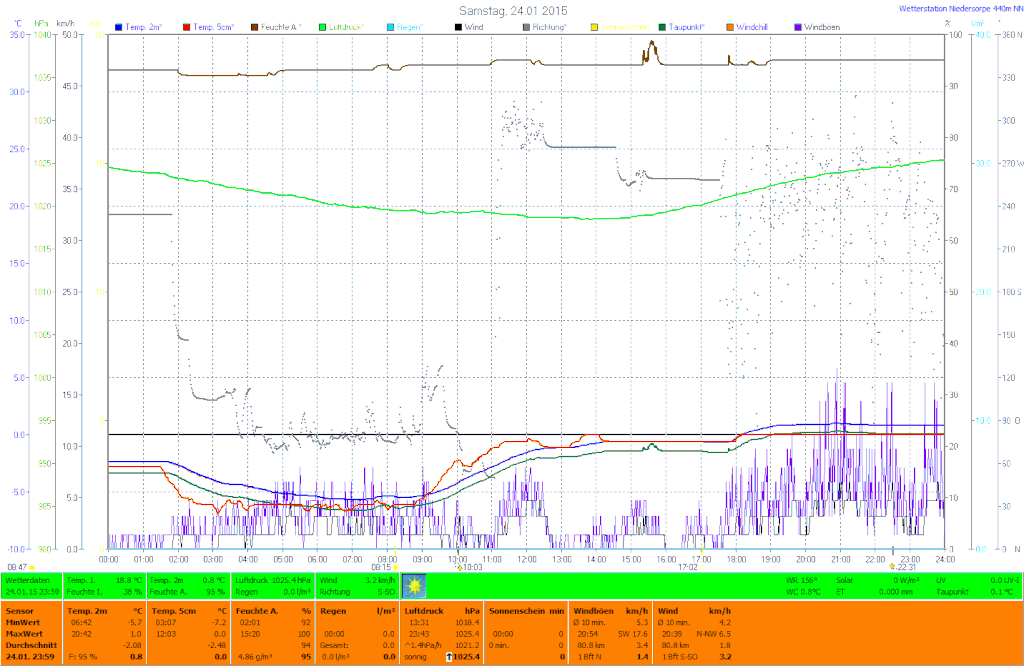Click the 22:31 marker below the time axis

[x=902, y=567]
